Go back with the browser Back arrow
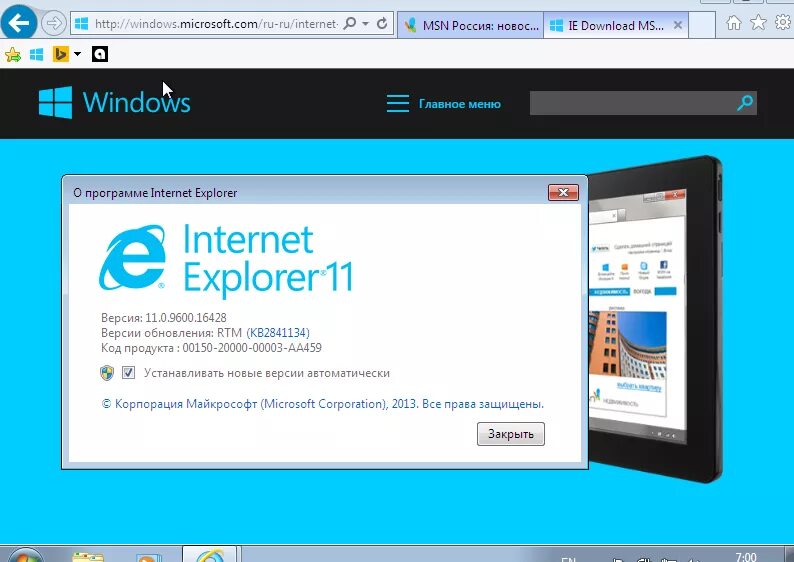Viewport: 794px width, 562px height. 19,22
